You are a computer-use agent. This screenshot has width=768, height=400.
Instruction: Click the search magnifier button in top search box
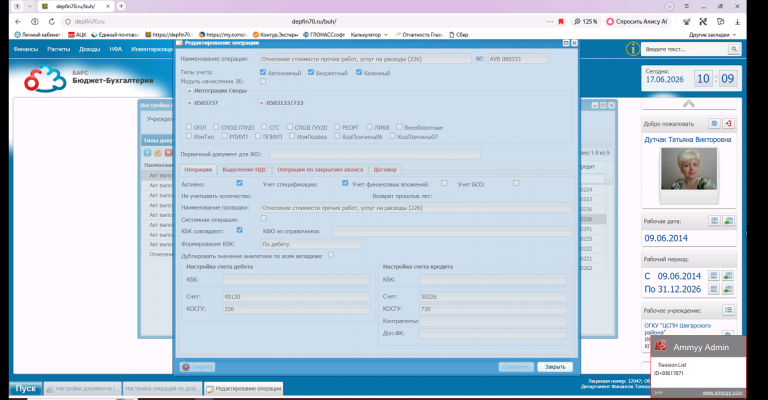(734, 49)
